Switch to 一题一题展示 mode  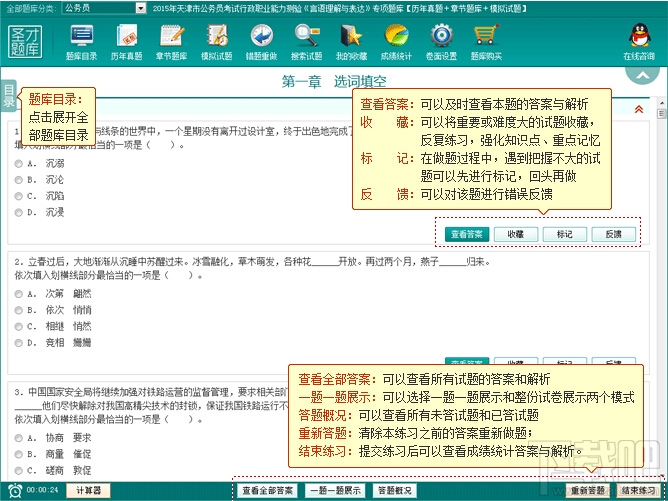335,491
